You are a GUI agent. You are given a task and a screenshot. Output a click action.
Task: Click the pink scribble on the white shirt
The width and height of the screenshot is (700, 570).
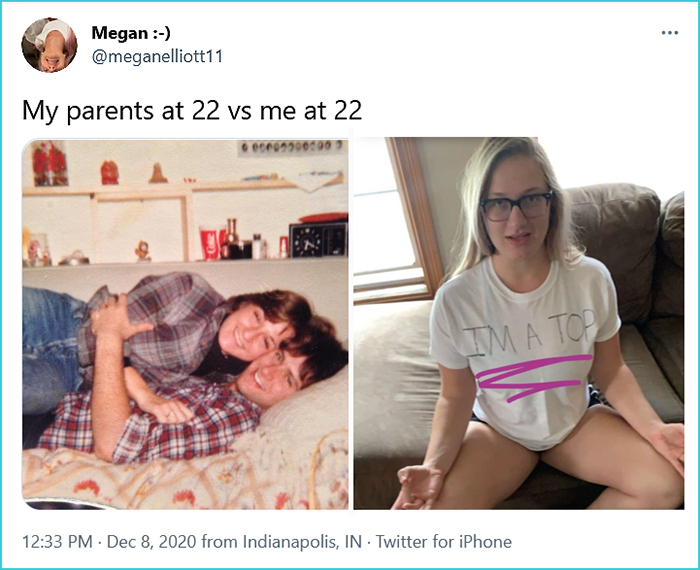click(533, 377)
